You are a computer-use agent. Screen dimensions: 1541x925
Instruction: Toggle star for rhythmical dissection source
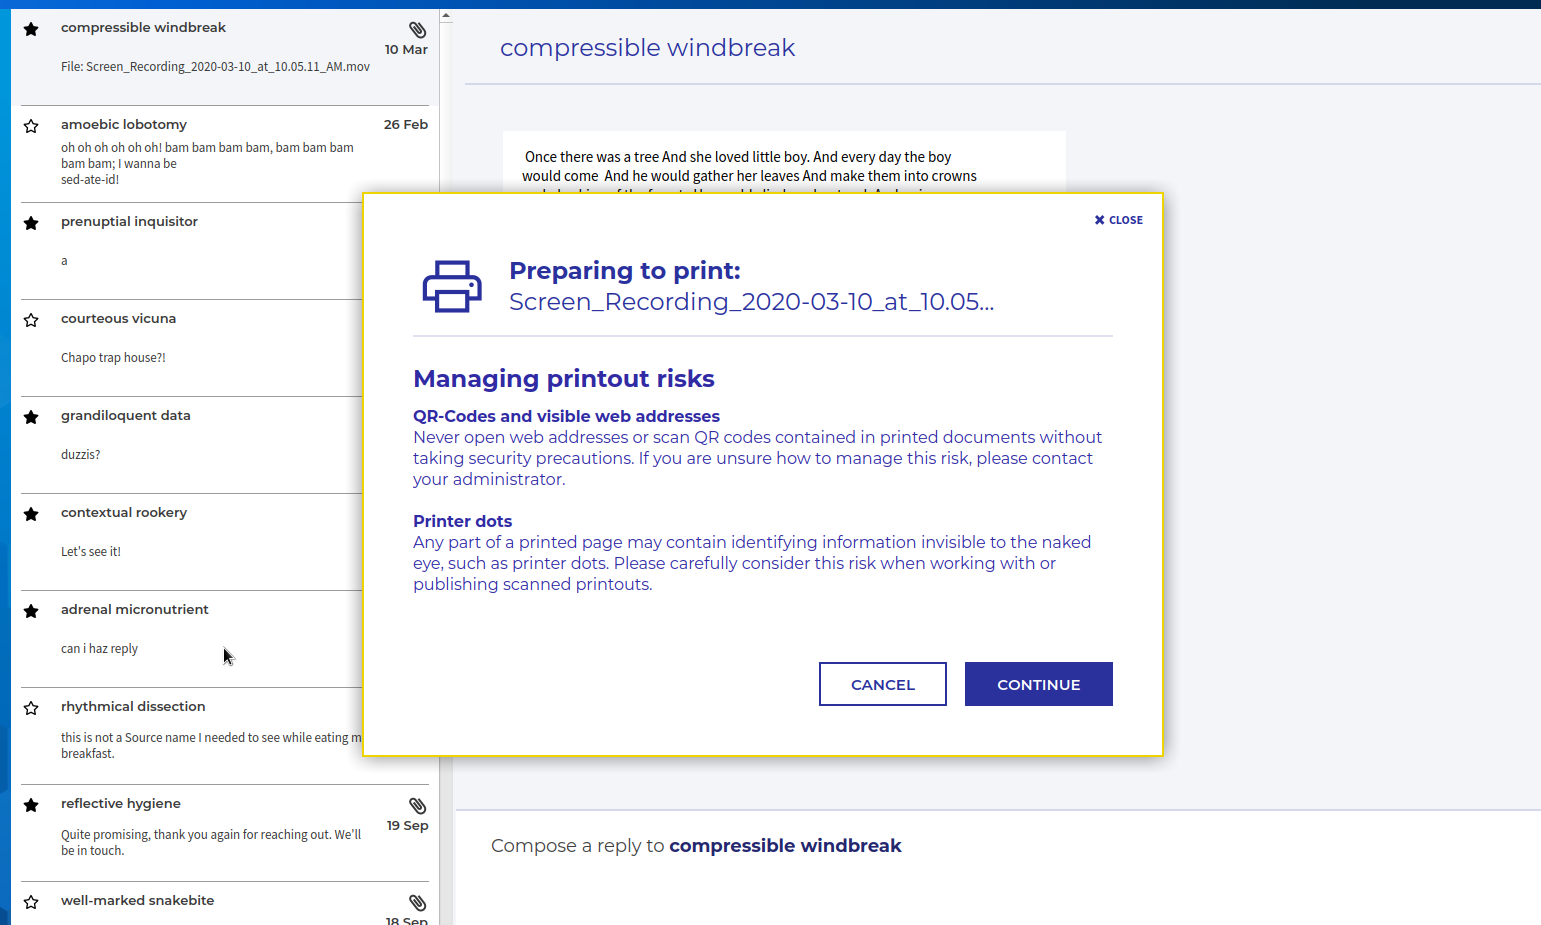(31, 708)
